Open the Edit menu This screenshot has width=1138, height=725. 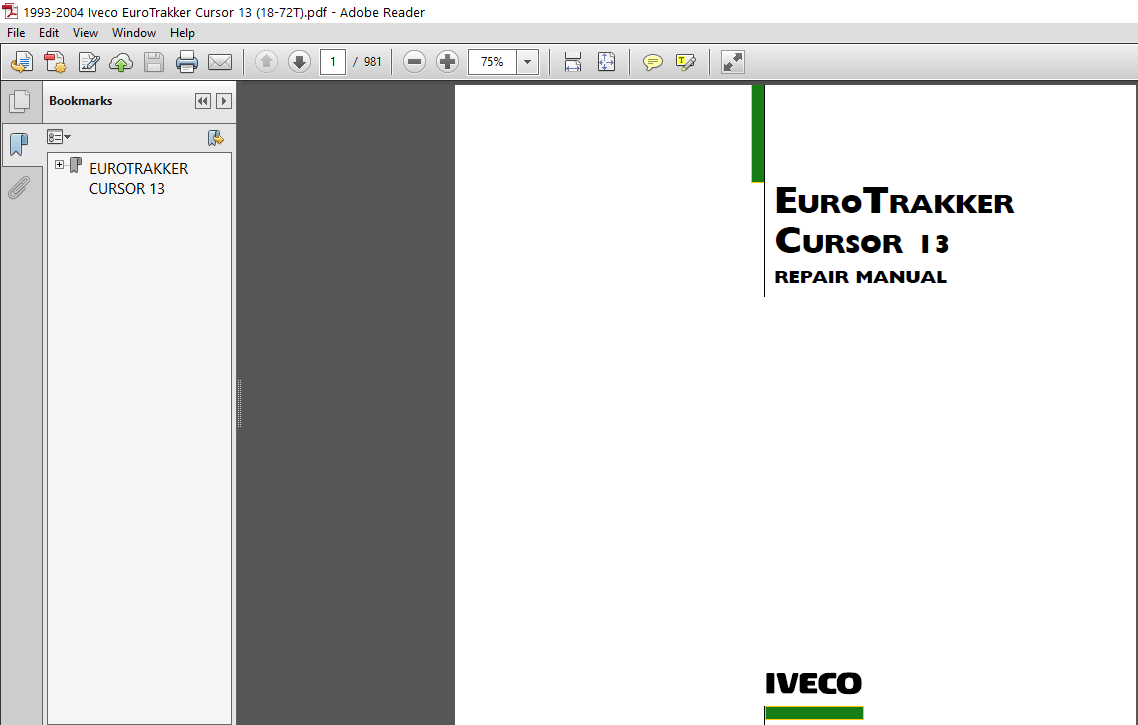(49, 33)
